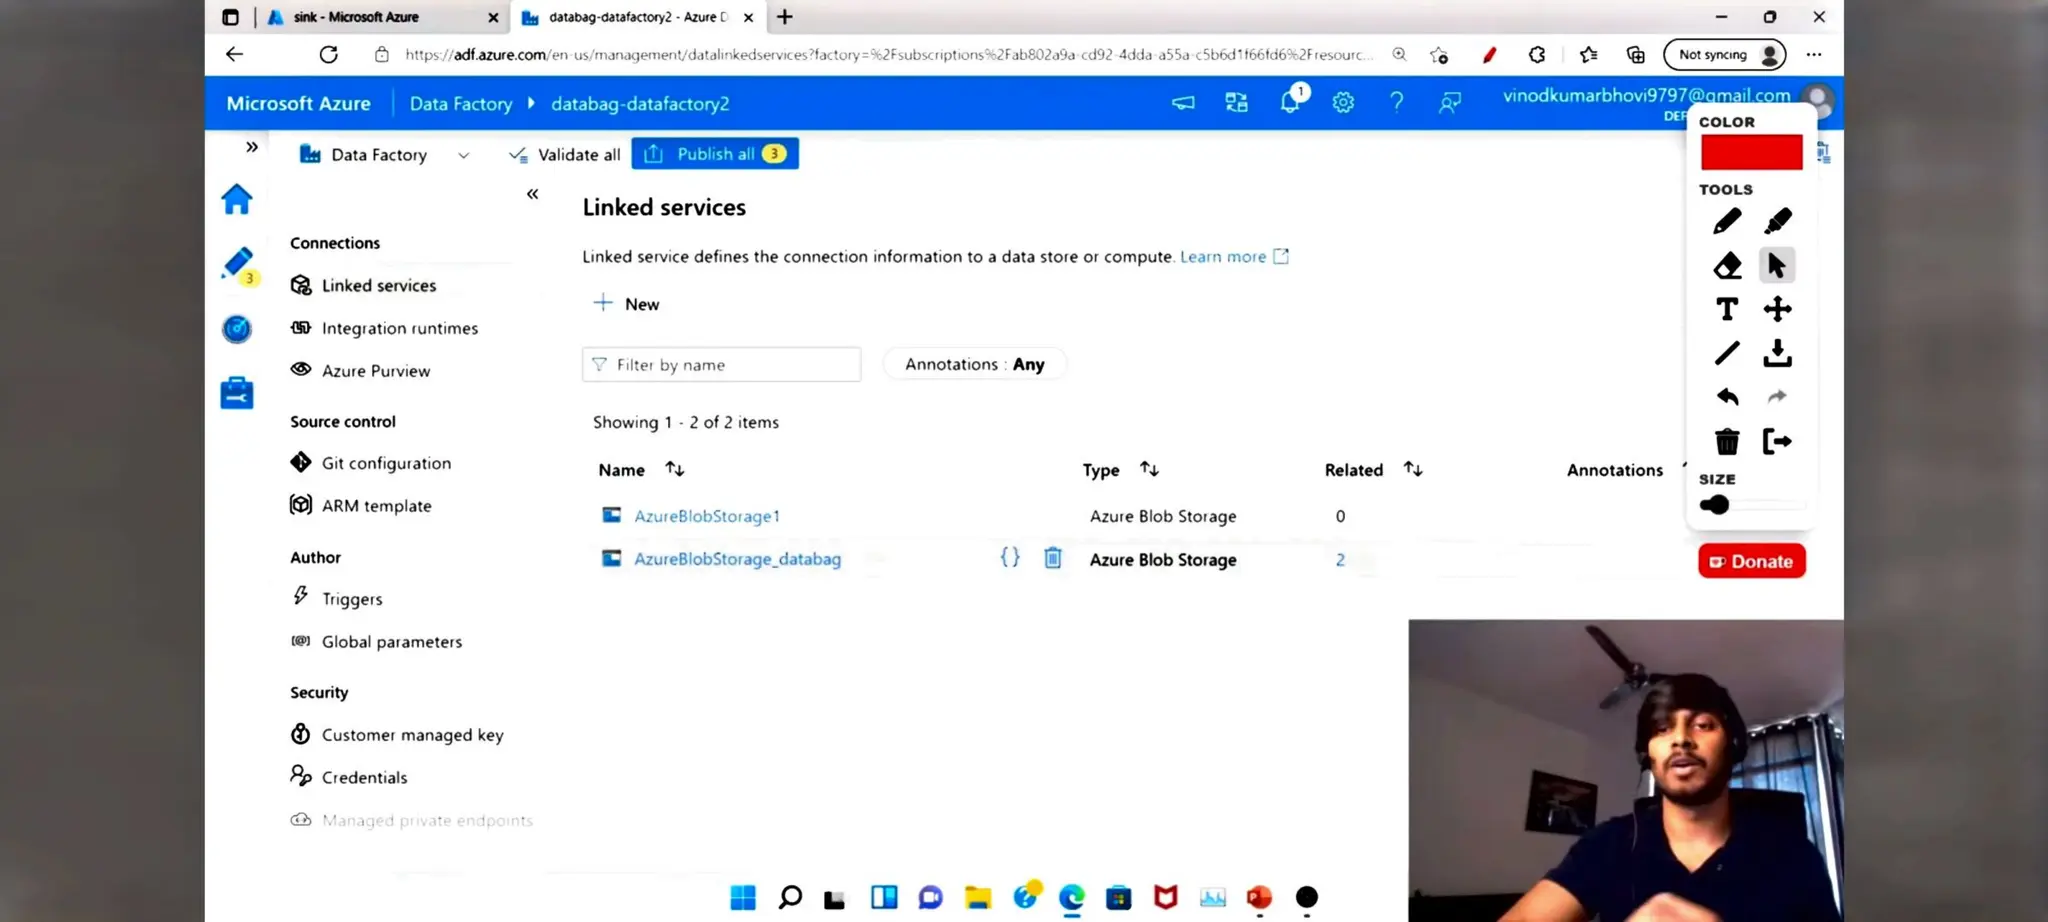Select the pencil drawing tool
The width and height of the screenshot is (2048, 922).
click(1727, 221)
